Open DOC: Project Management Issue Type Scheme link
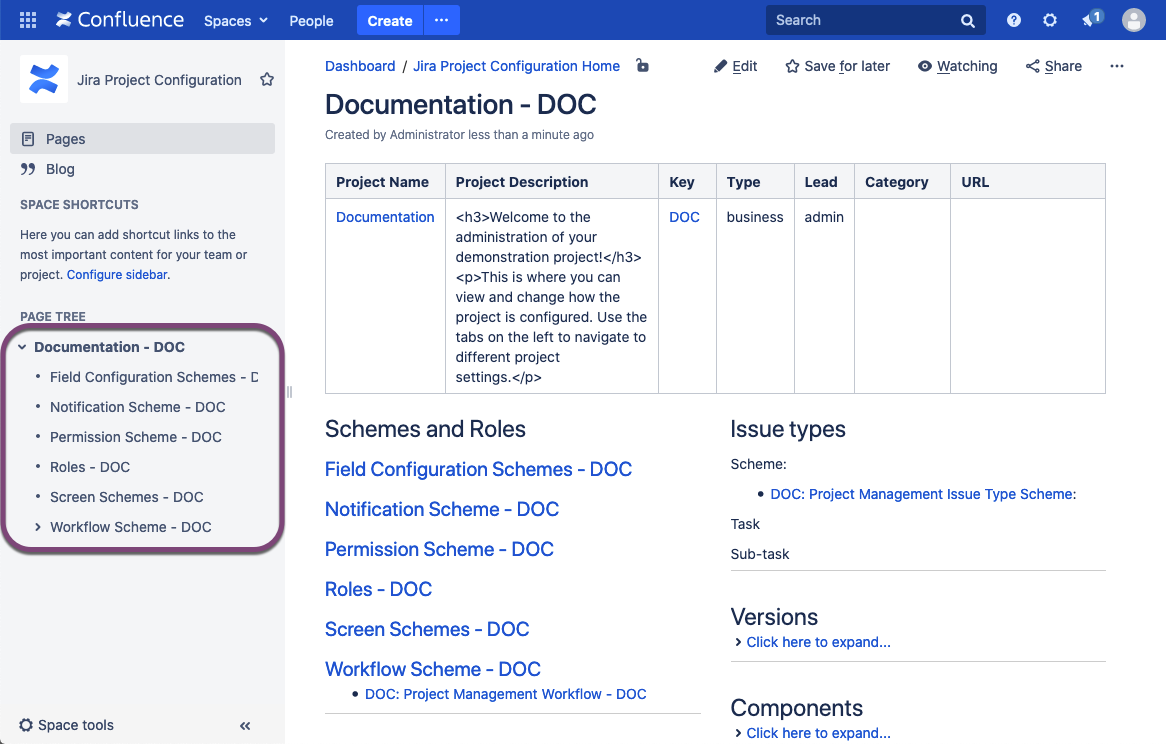The height and width of the screenshot is (744, 1166). click(923, 494)
